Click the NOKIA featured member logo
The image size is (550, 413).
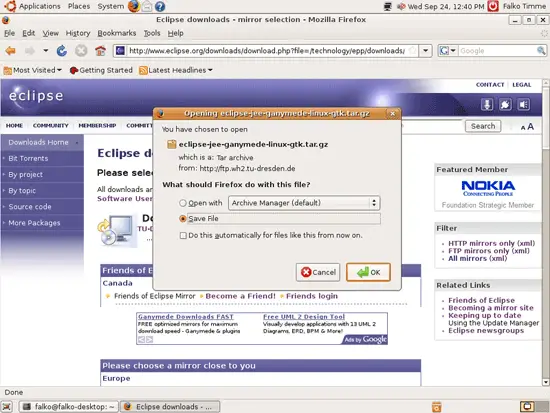pyautogui.click(x=488, y=188)
